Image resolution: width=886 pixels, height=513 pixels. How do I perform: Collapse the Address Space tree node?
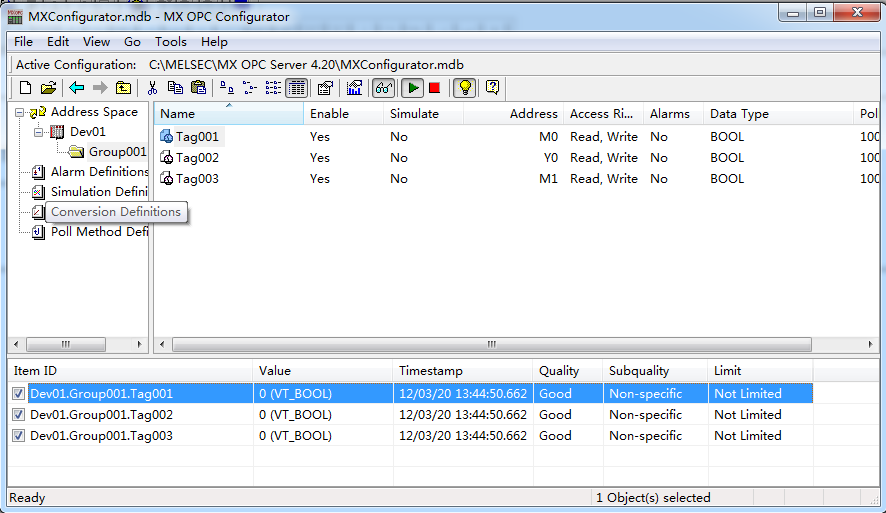[19, 112]
